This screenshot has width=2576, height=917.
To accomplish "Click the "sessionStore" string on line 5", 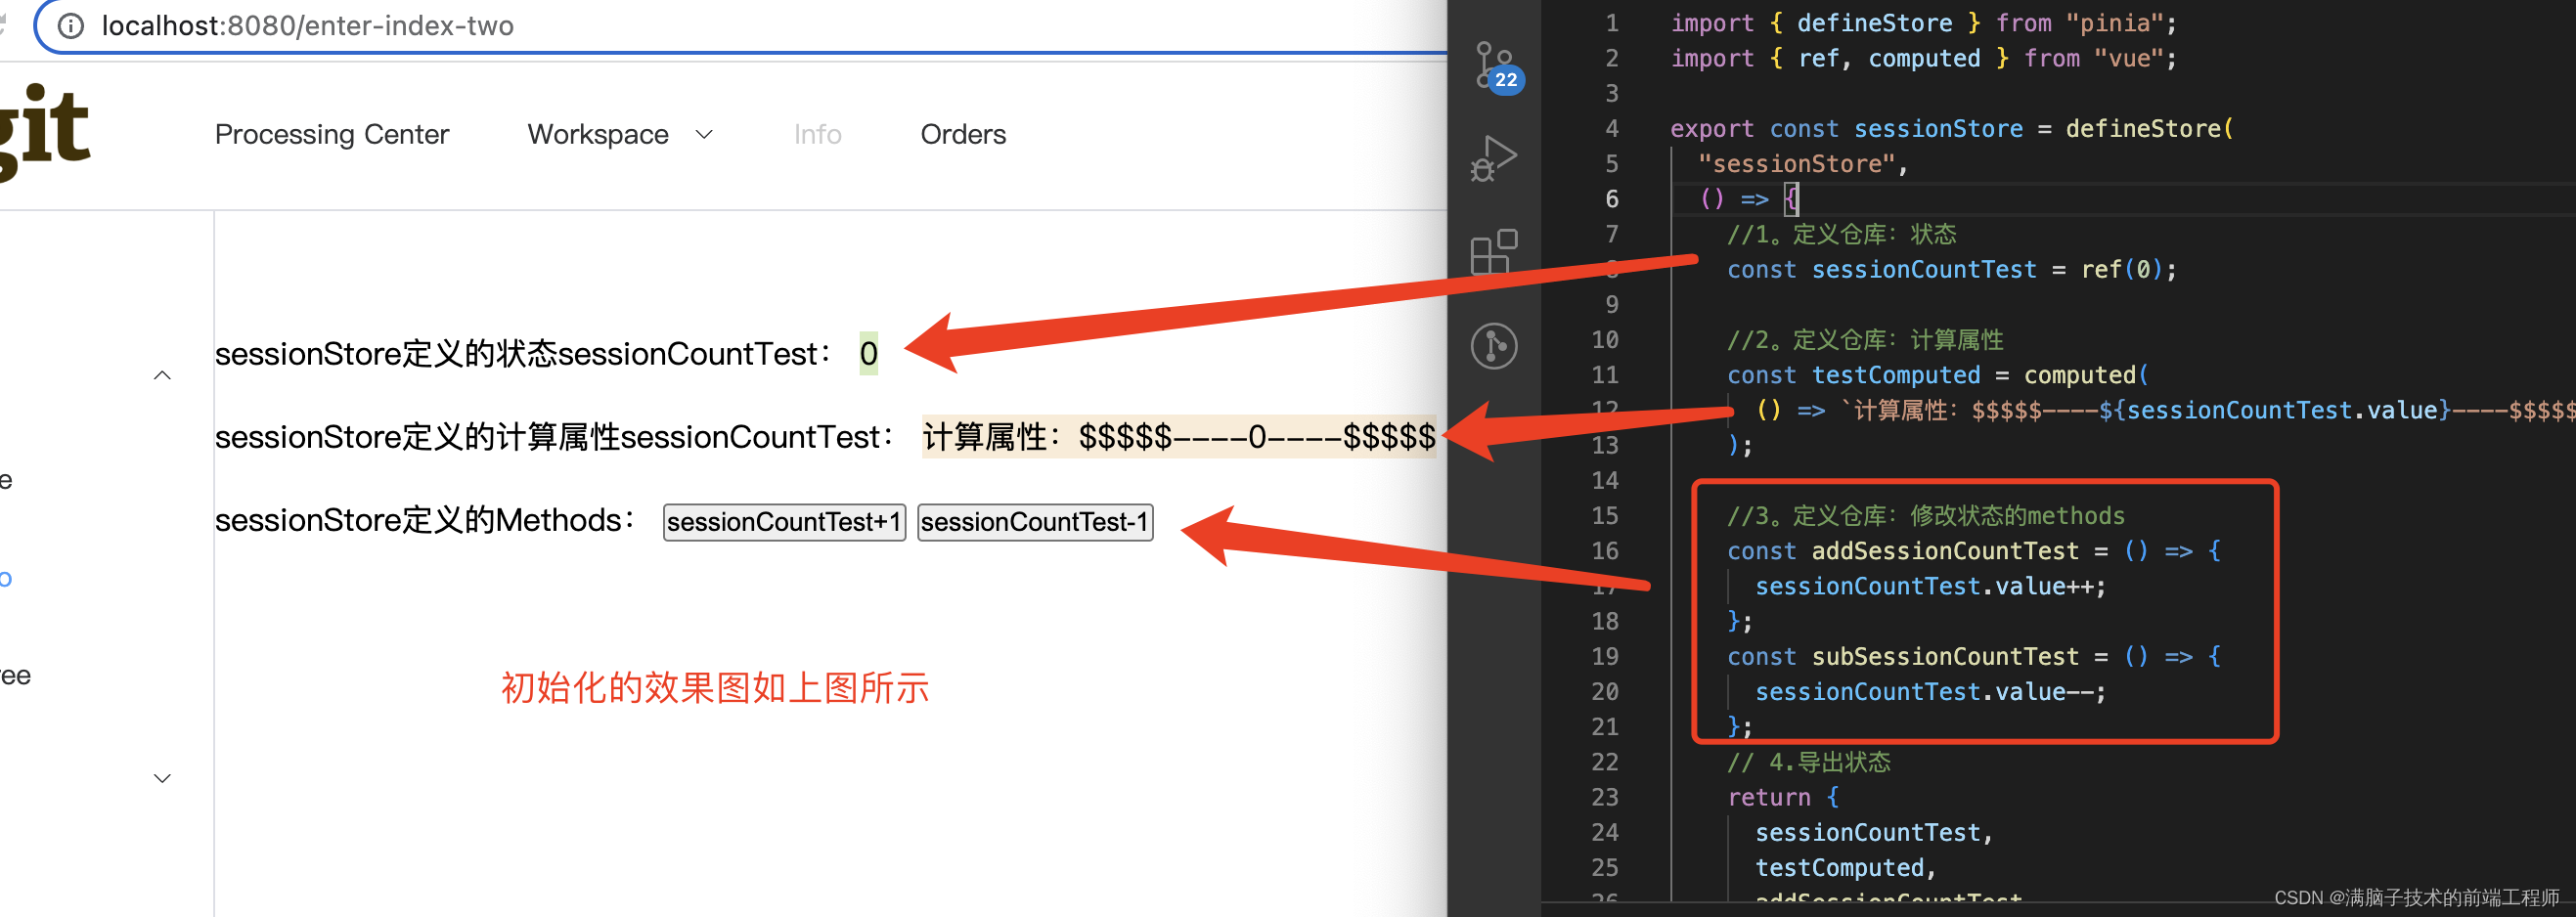I will pyautogui.click(x=1796, y=164).
